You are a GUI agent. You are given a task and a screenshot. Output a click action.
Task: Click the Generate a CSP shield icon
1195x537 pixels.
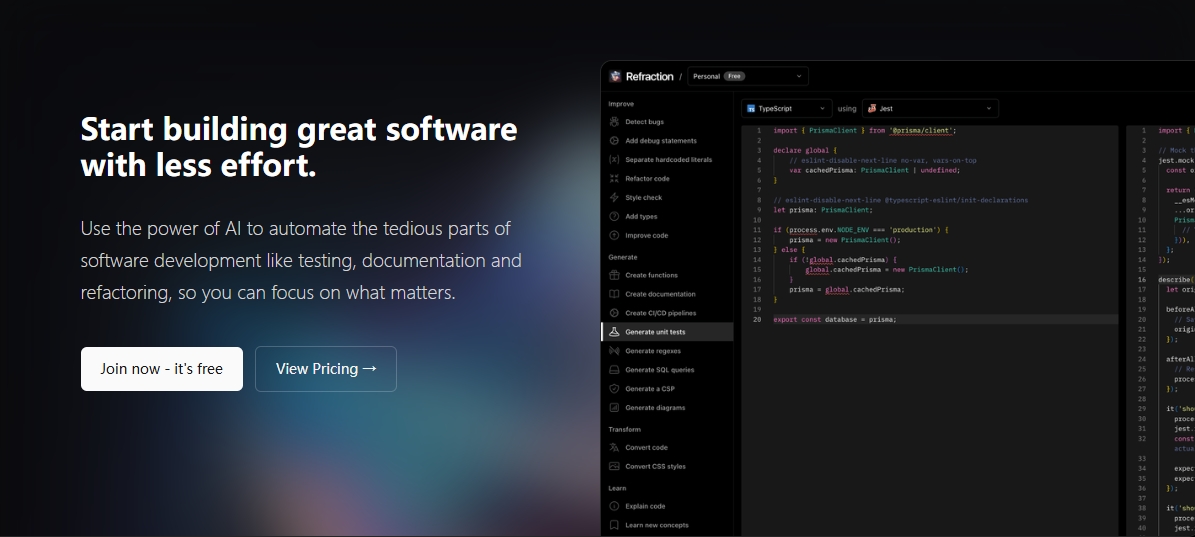(x=614, y=388)
